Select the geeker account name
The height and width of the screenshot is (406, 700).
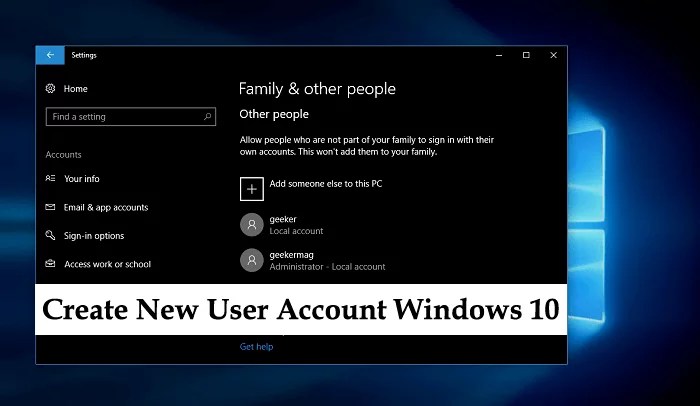[283, 219]
